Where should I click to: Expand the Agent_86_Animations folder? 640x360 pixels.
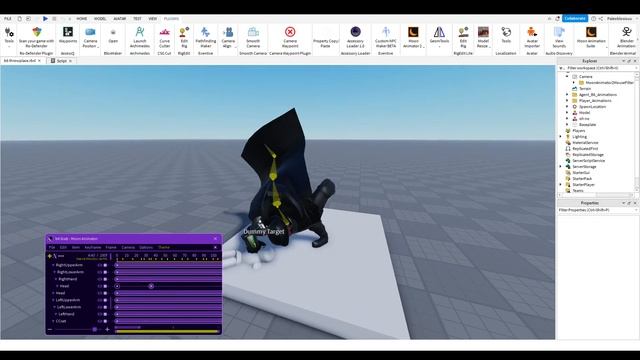[567, 95]
